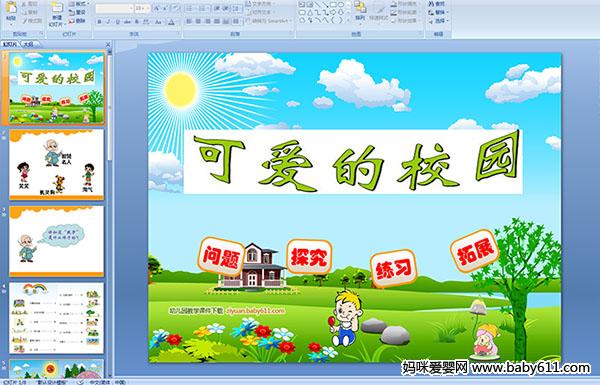Open the Select dropdown in editing group
This screenshot has width=600, height=385.
[438, 20]
